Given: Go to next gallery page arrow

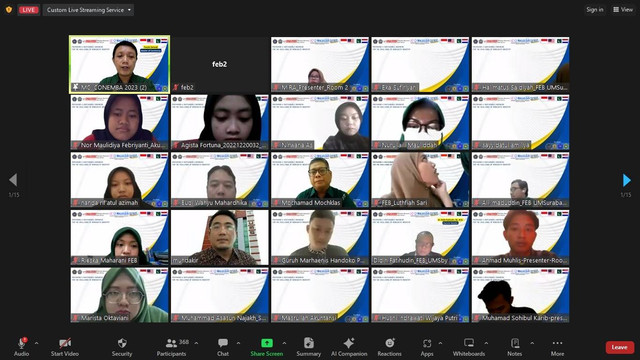Looking at the screenshot, I should [627, 180].
